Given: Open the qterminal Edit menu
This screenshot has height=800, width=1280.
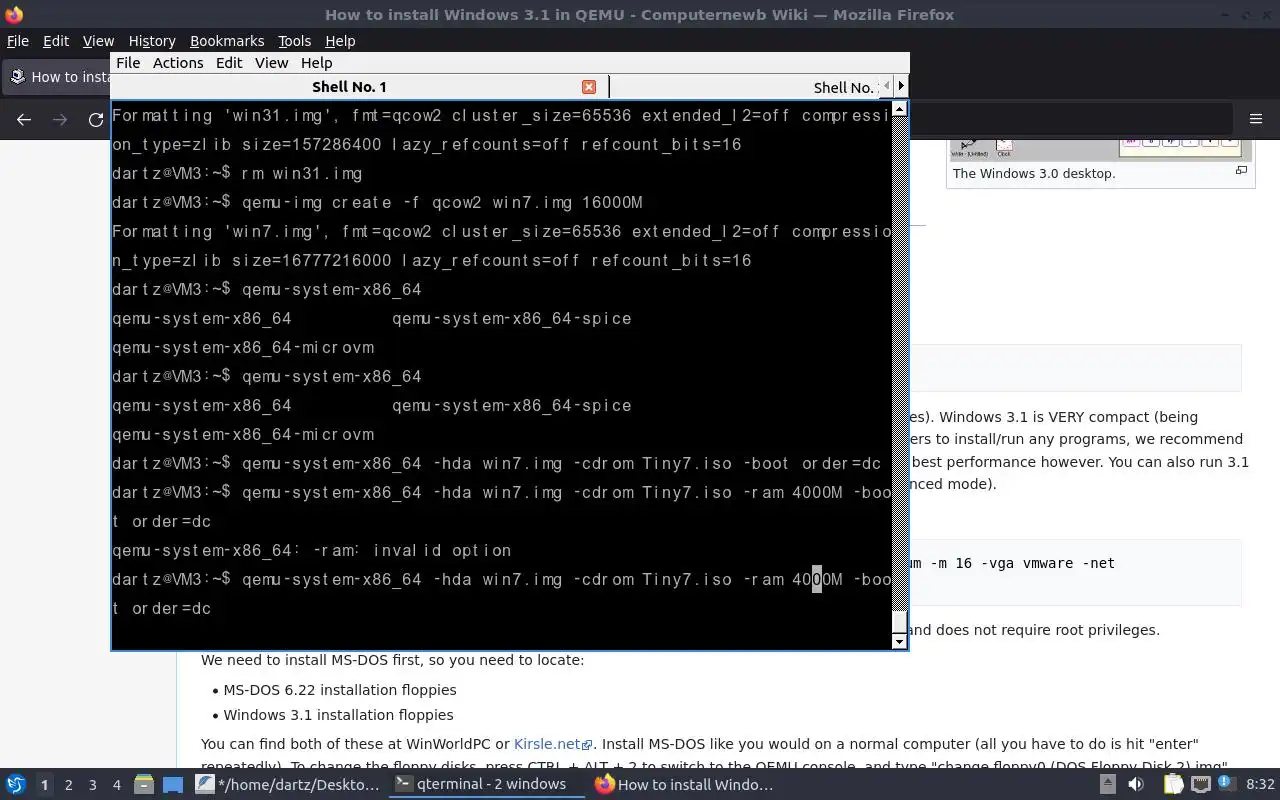Looking at the screenshot, I should pyautogui.click(x=229, y=63).
